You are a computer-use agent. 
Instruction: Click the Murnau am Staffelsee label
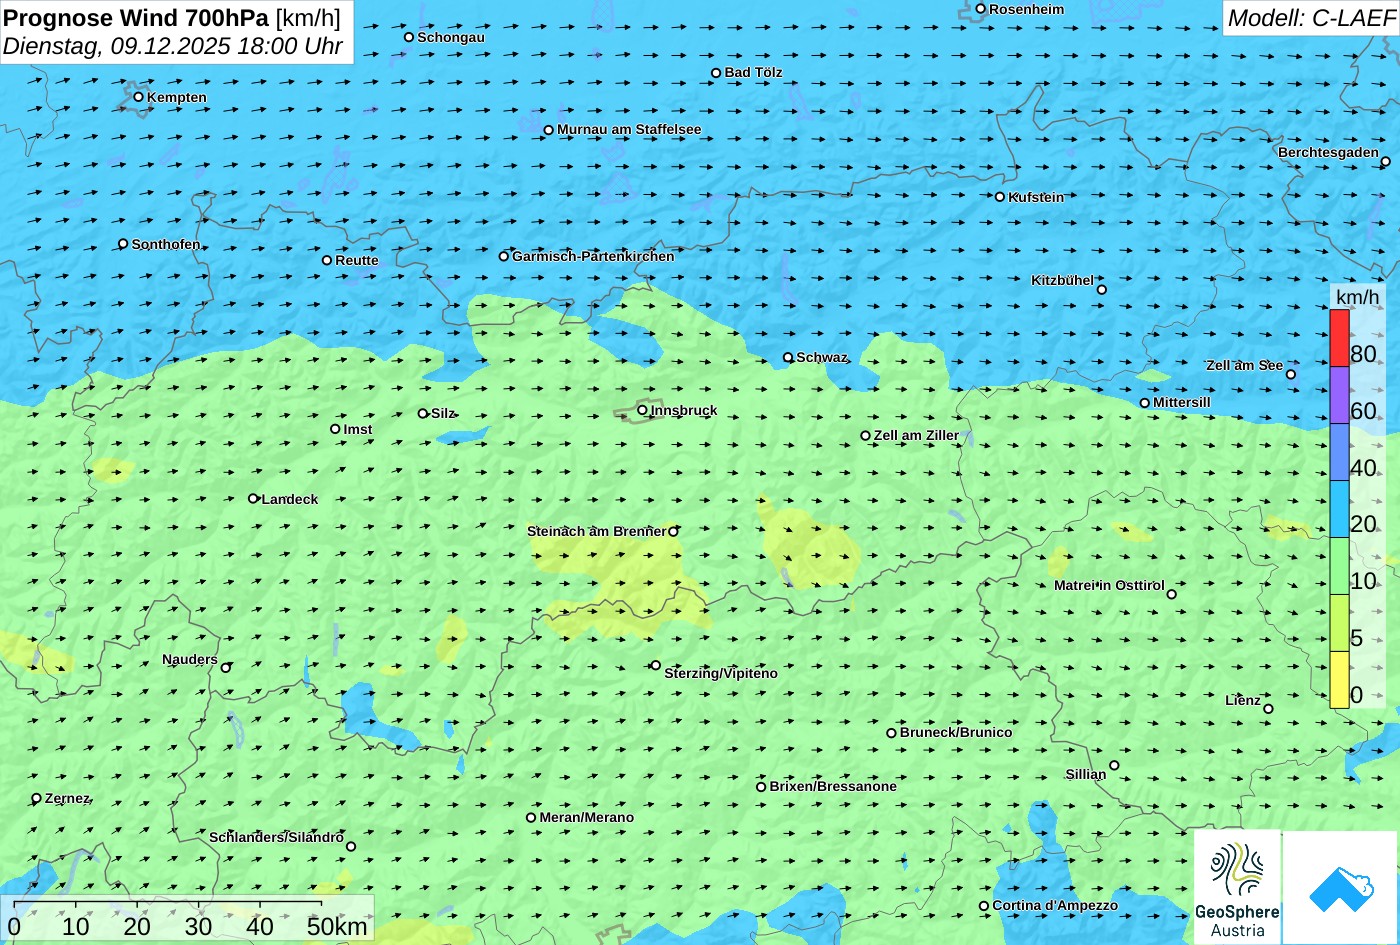(629, 129)
